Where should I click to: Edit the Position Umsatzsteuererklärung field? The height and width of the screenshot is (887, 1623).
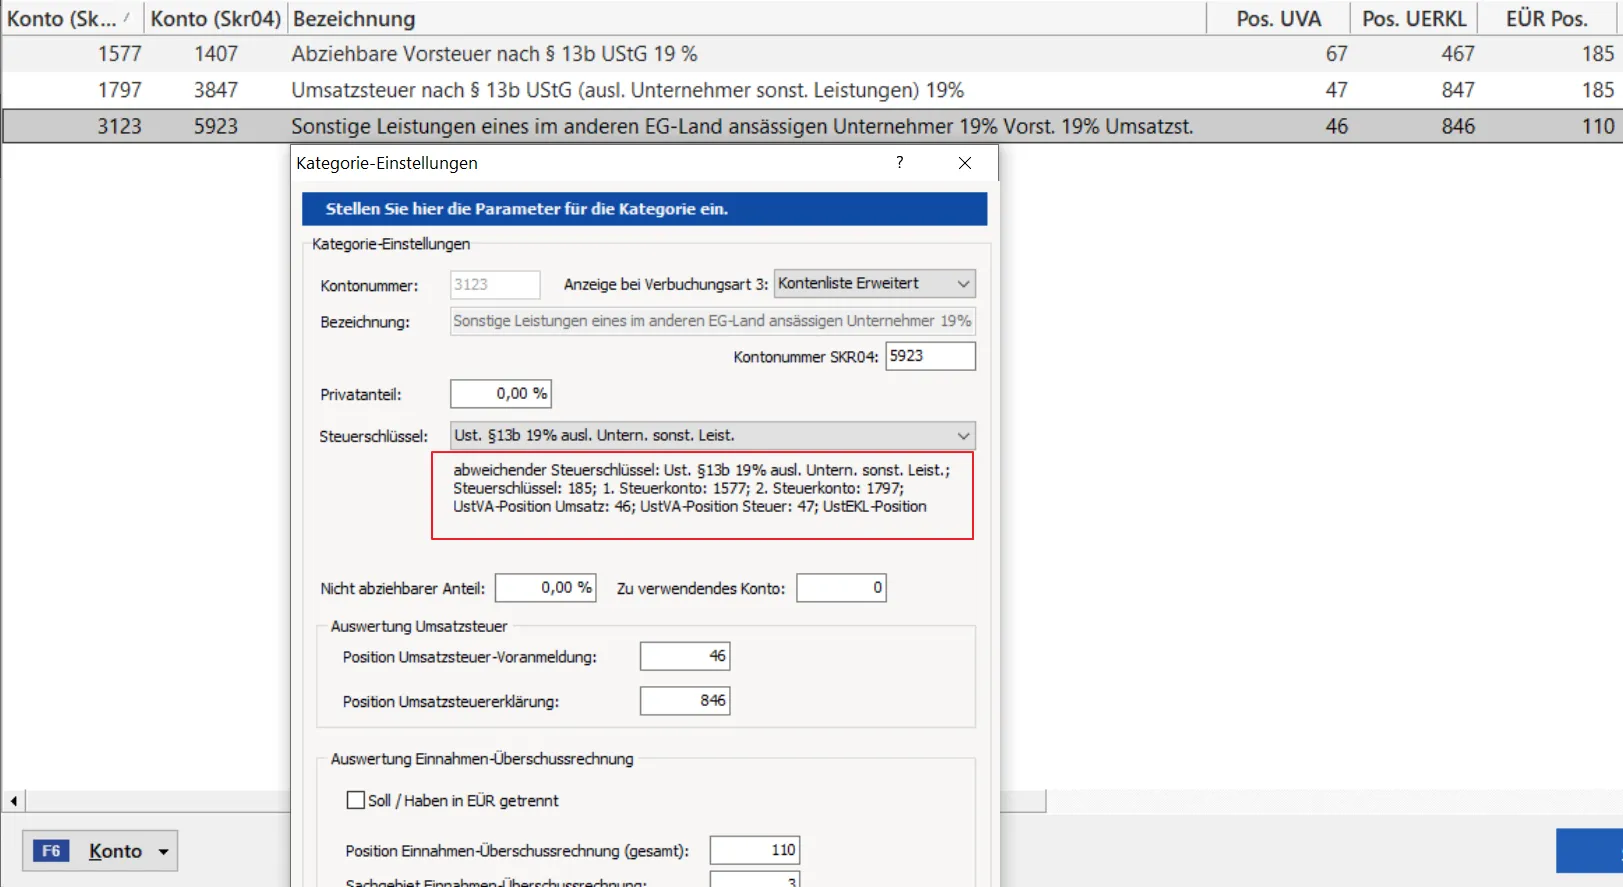(684, 701)
